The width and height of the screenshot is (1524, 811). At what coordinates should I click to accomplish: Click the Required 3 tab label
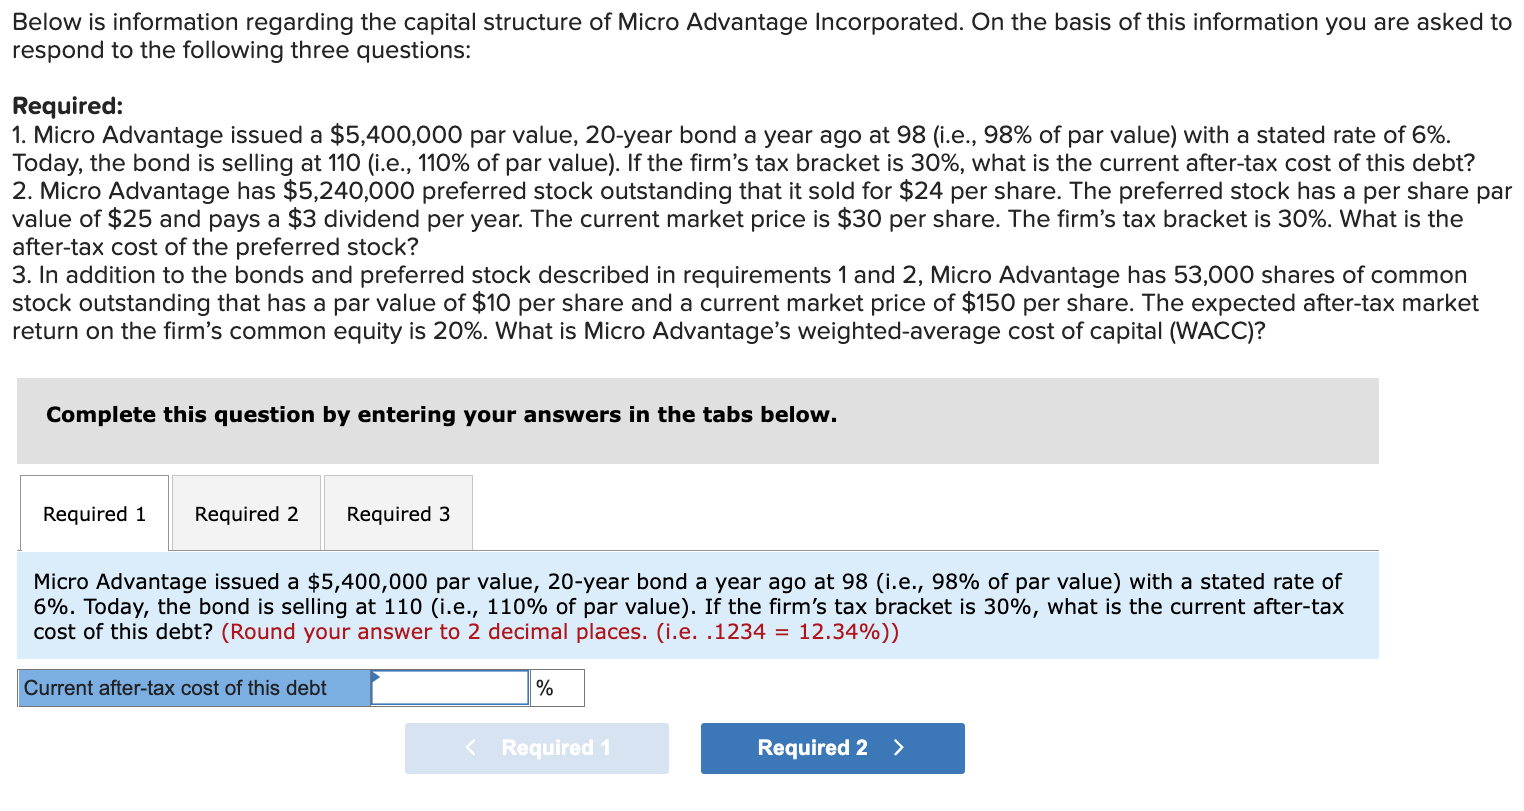pos(397,513)
